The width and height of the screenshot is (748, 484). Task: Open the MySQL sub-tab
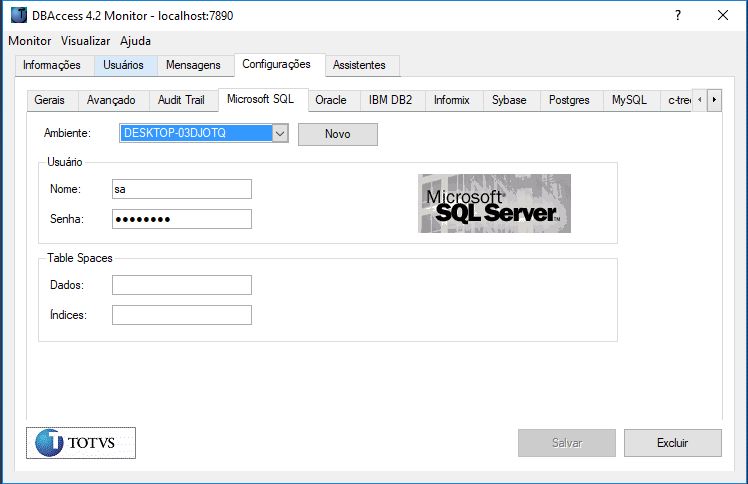tap(630, 100)
